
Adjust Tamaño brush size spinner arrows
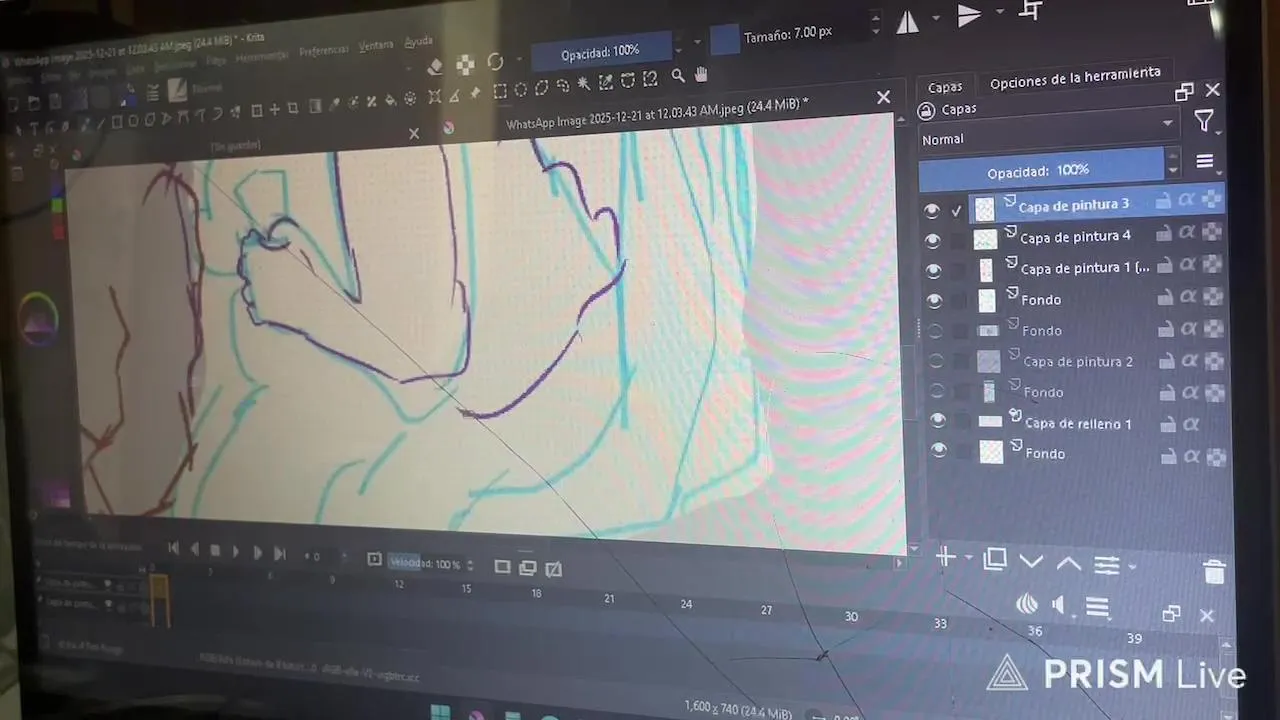coord(876,24)
